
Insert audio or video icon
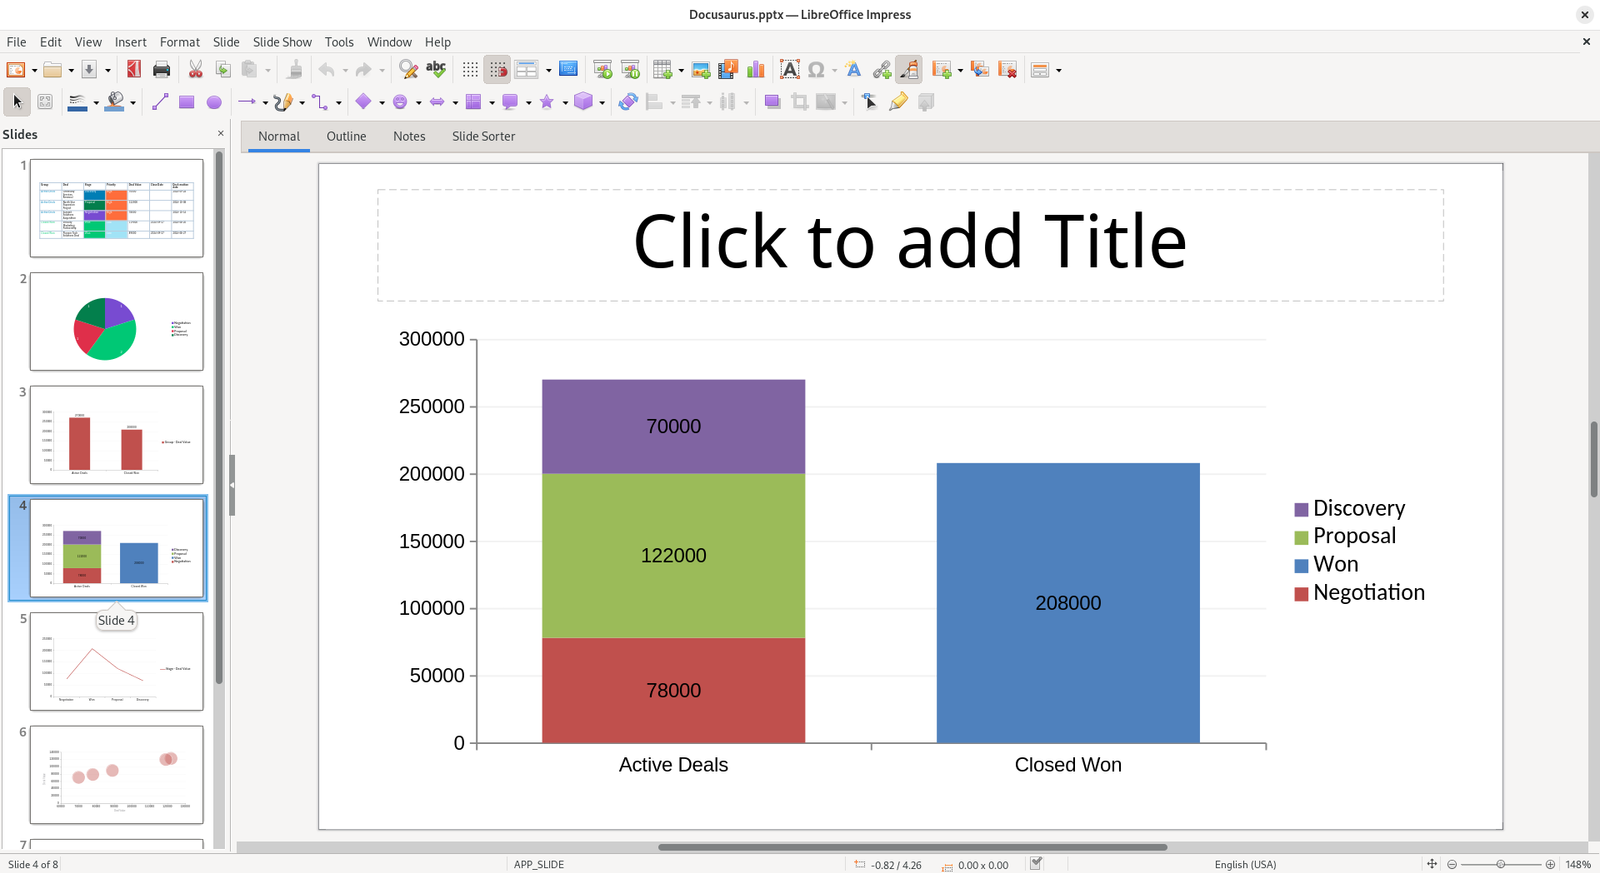tap(728, 69)
